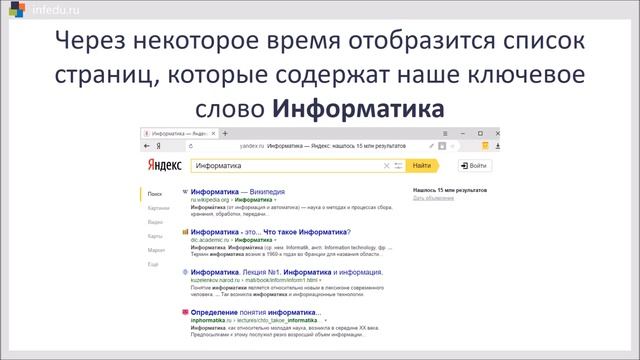The width and height of the screenshot is (640, 360).
Task: Click the pencil icon in the address bar
Action: pos(431,146)
